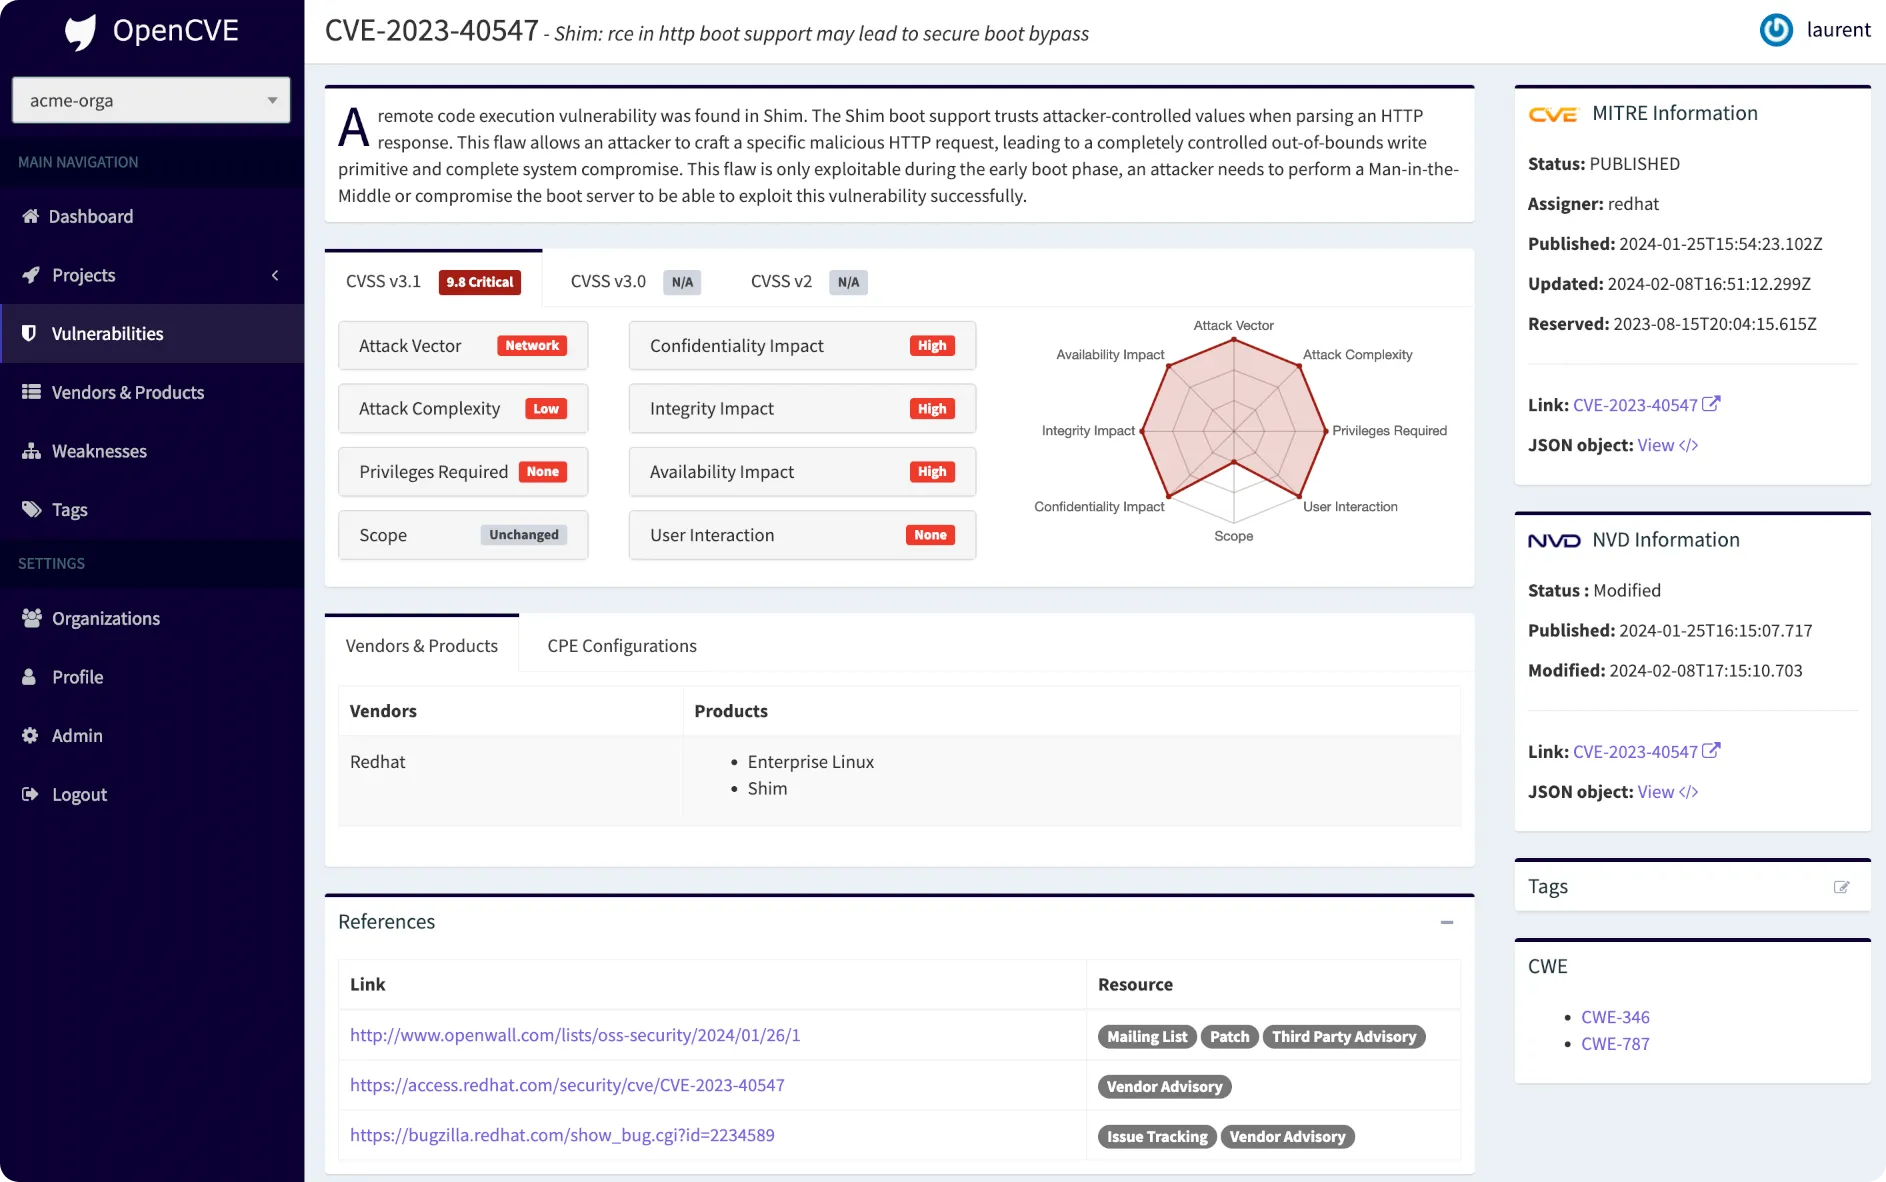Click the Enterprise Linux product entry
This screenshot has height=1182, width=1886.
click(x=810, y=762)
